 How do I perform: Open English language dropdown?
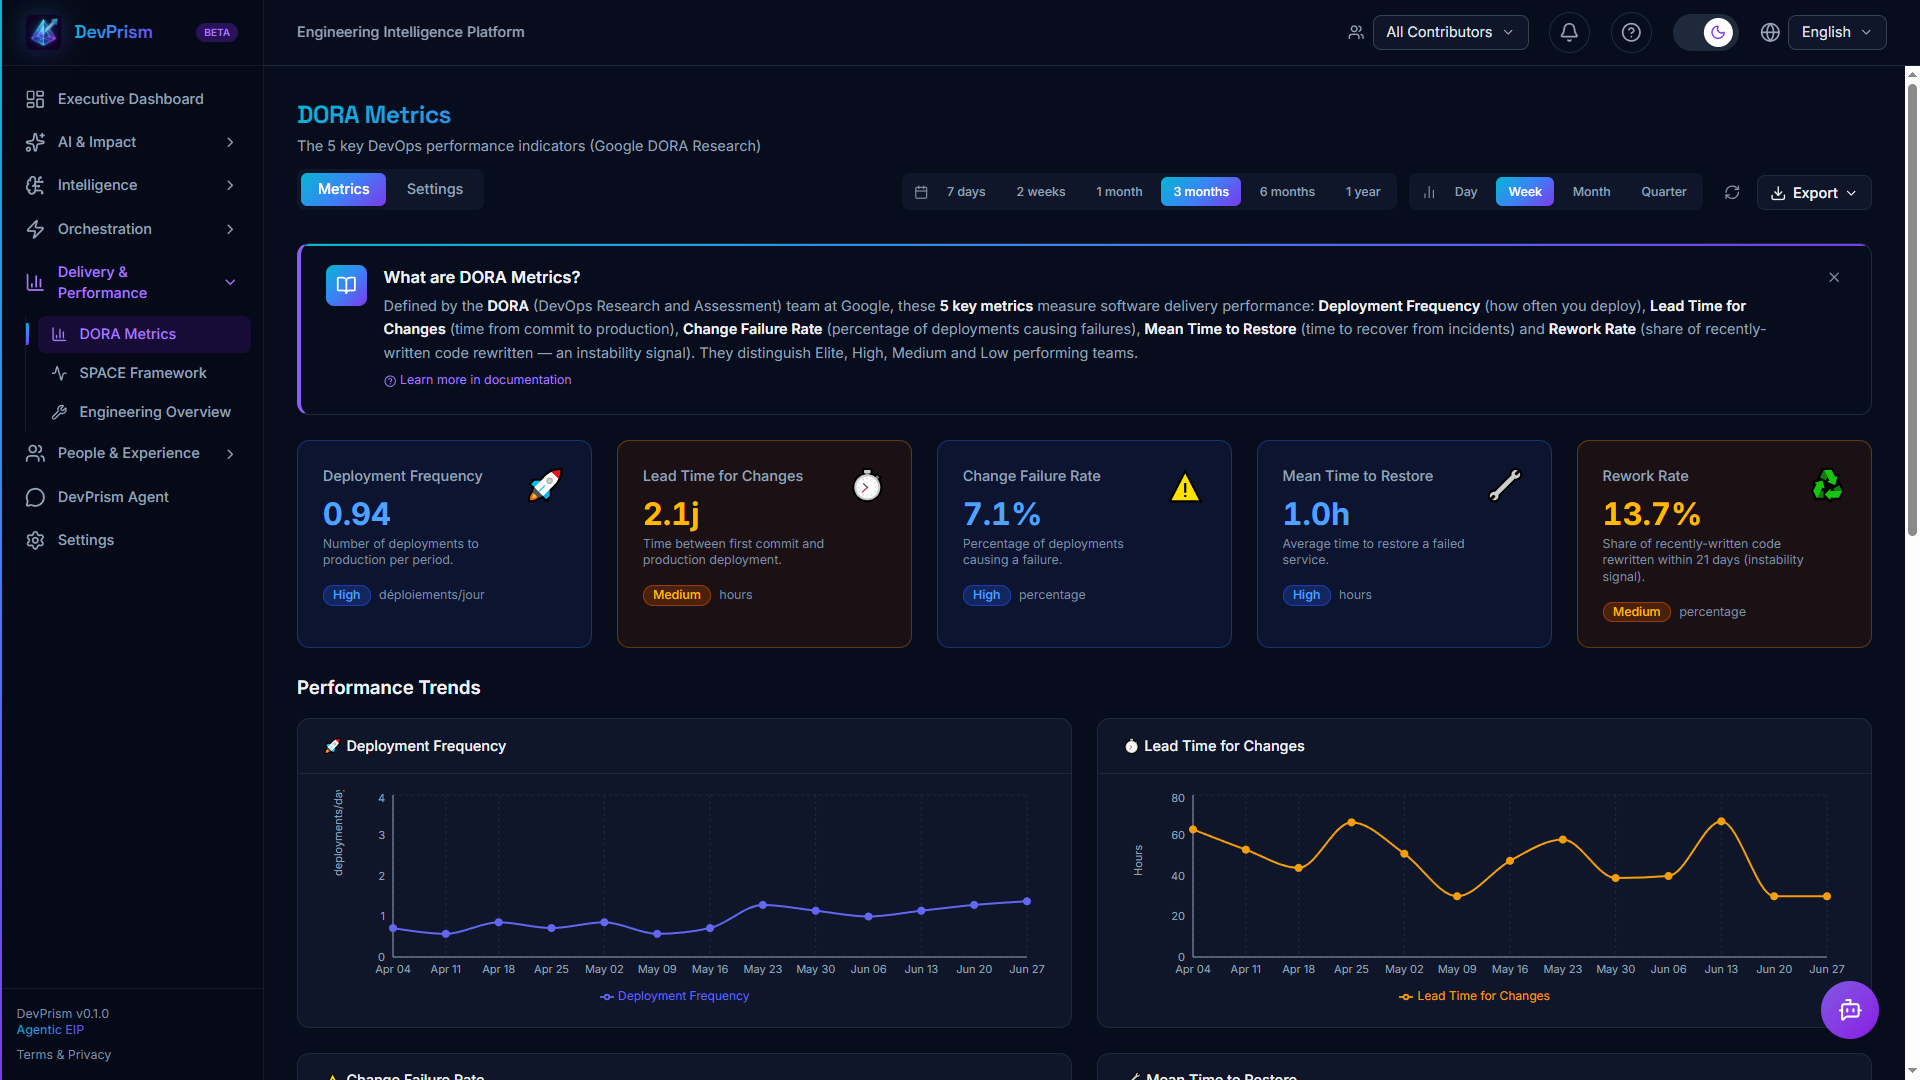(x=1837, y=32)
